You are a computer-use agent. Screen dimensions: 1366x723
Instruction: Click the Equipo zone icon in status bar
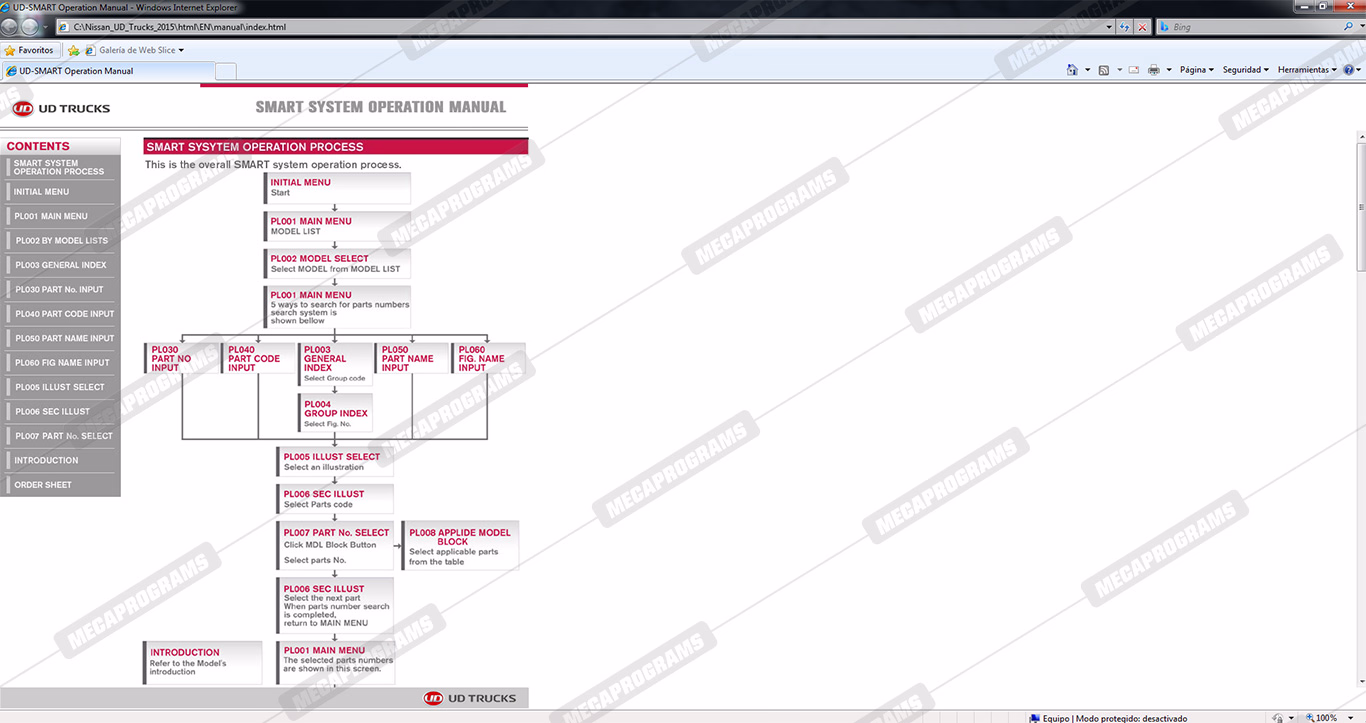pyautogui.click(x=1034, y=718)
